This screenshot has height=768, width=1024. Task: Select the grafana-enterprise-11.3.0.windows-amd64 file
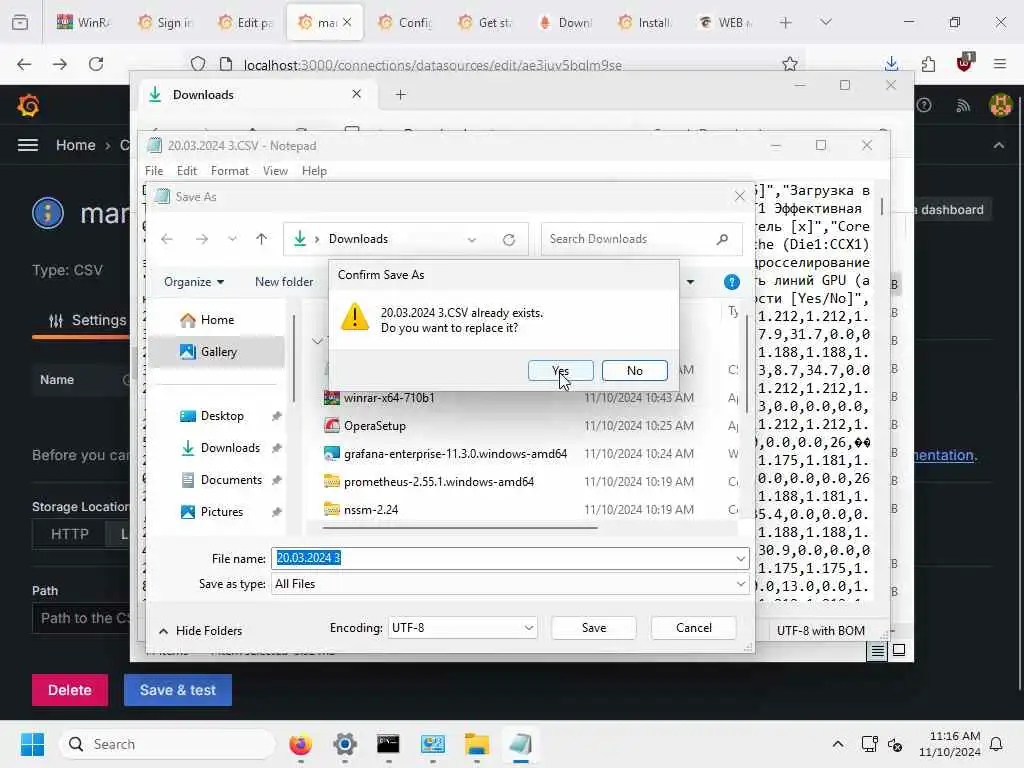[x=455, y=454]
